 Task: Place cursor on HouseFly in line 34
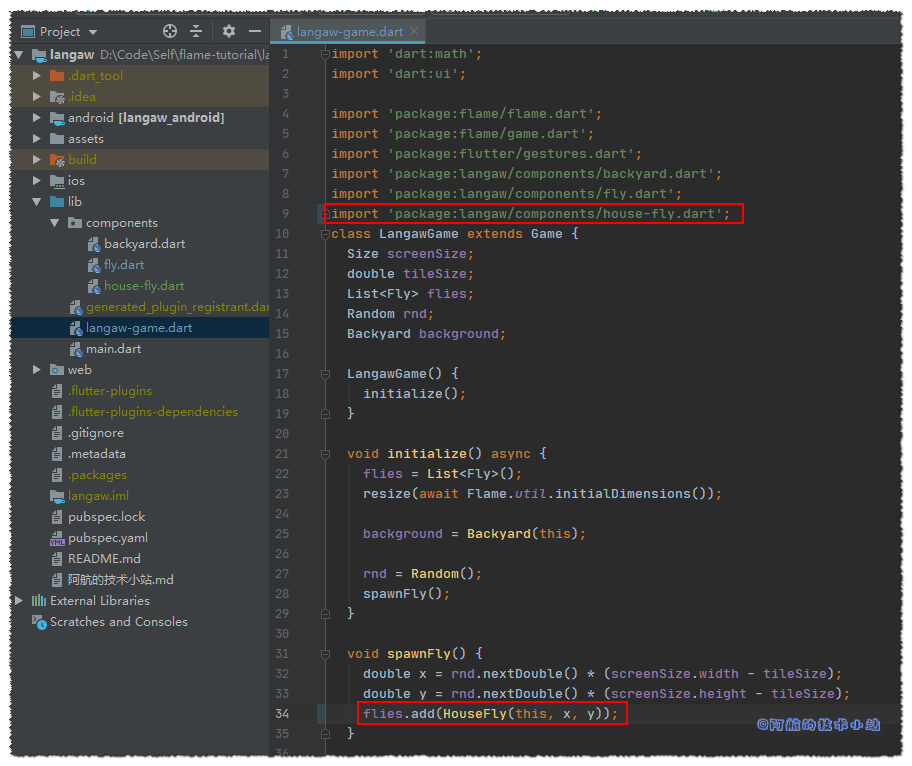474,714
